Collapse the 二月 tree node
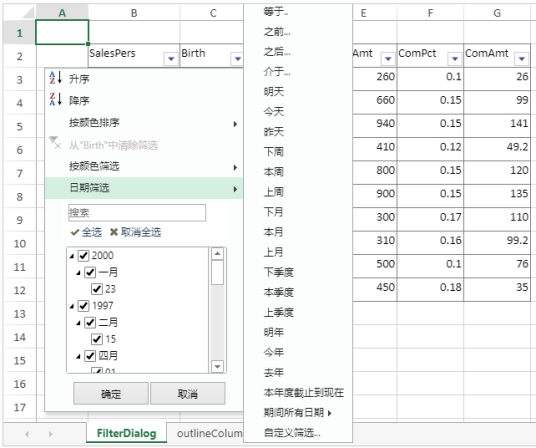 pos(78,323)
